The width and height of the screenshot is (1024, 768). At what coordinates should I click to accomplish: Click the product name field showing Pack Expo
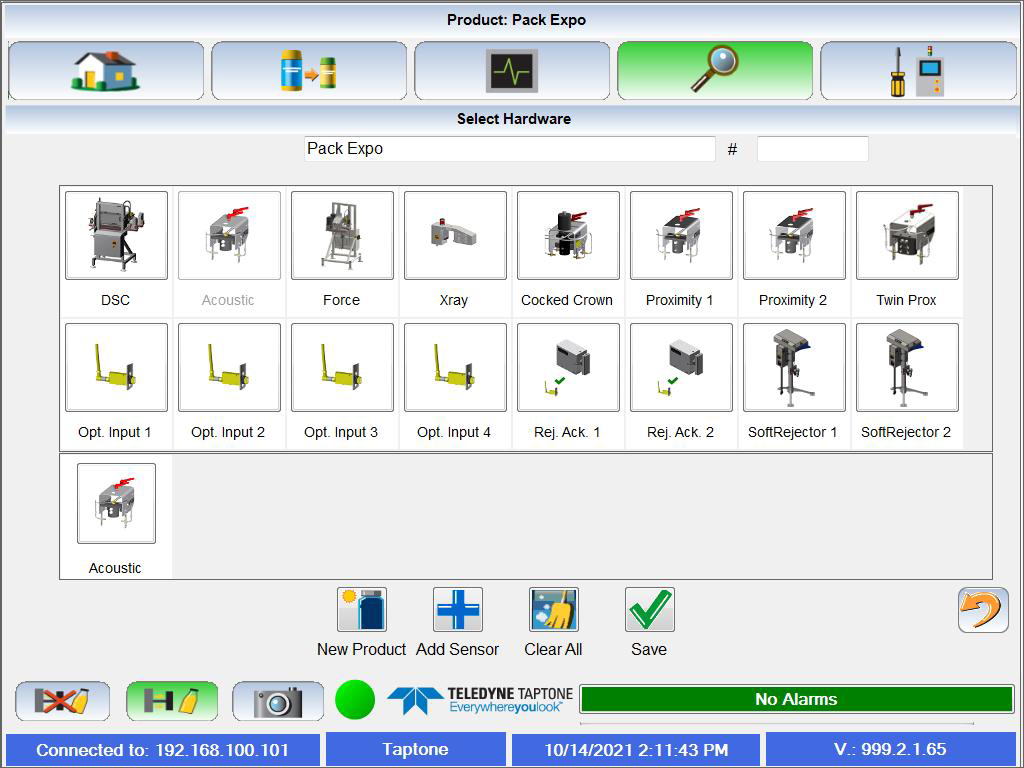click(509, 148)
